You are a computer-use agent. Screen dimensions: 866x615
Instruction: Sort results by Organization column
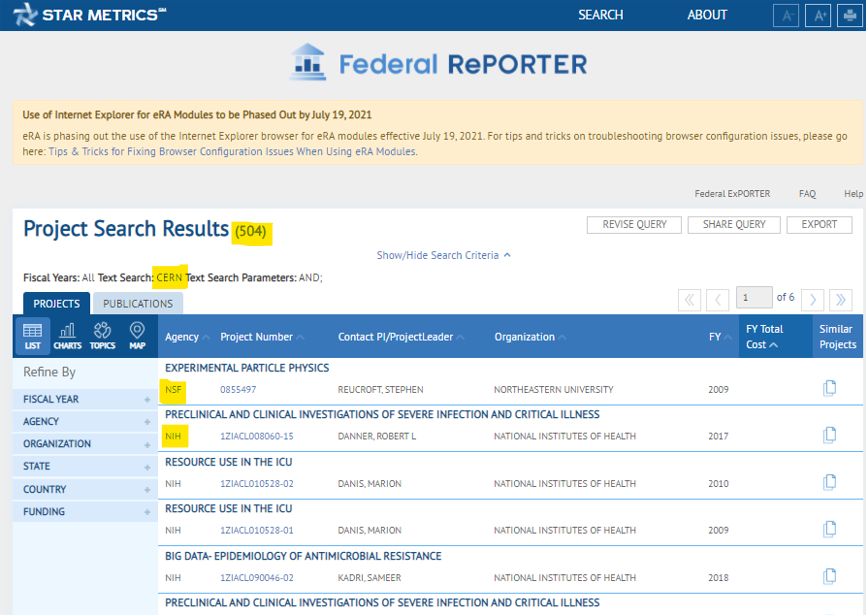click(x=530, y=337)
